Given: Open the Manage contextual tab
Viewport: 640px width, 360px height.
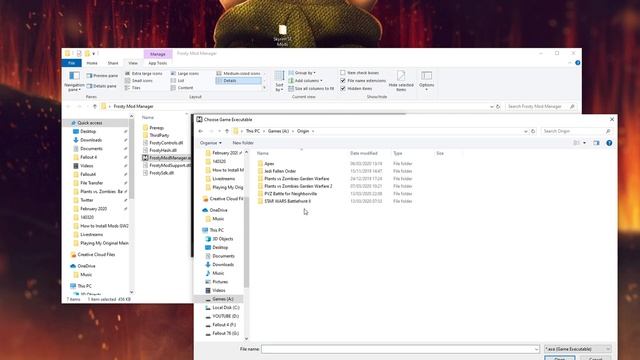Looking at the screenshot, I should click(158, 54).
